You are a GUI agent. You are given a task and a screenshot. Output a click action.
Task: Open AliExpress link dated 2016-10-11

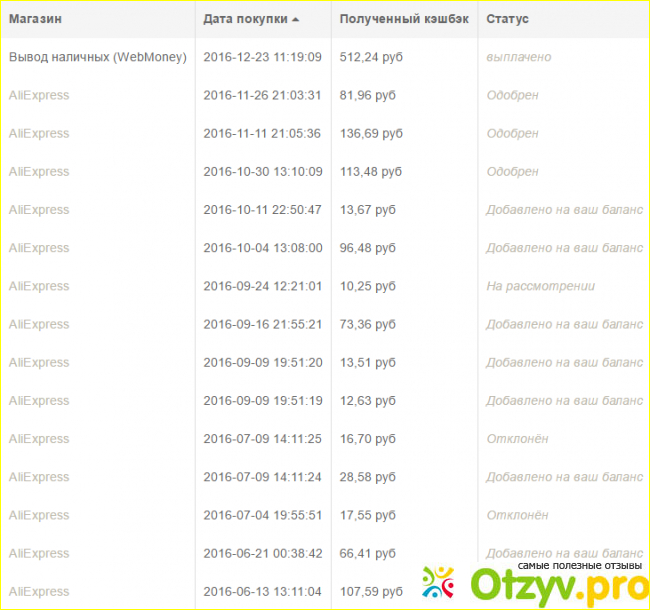(x=39, y=210)
